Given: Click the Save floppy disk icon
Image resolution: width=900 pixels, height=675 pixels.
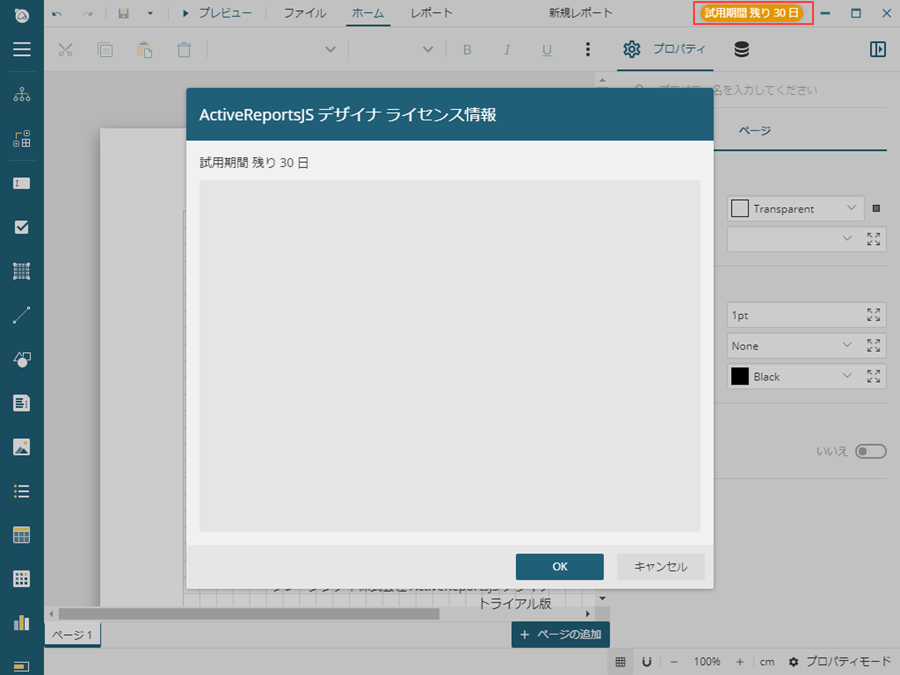Looking at the screenshot, I should pos(123,13).
